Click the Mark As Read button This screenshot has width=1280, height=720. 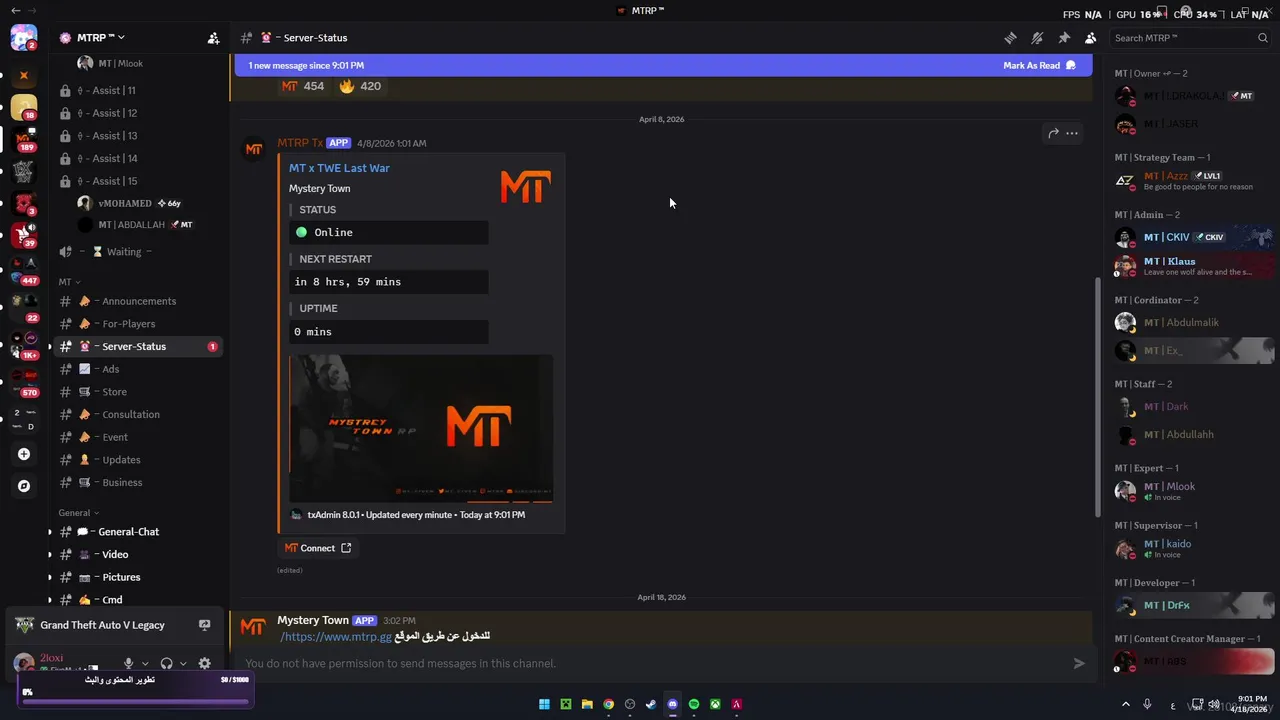[1039, 66]
